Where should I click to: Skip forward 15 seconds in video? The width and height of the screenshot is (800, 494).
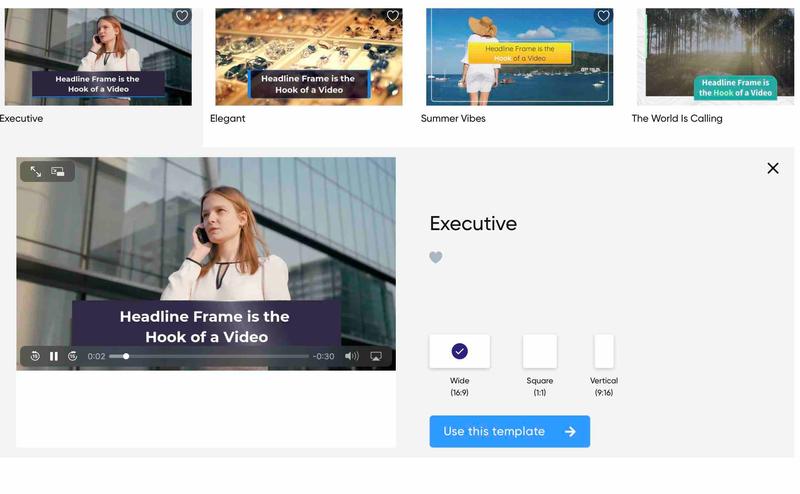[x=72, y=356]
